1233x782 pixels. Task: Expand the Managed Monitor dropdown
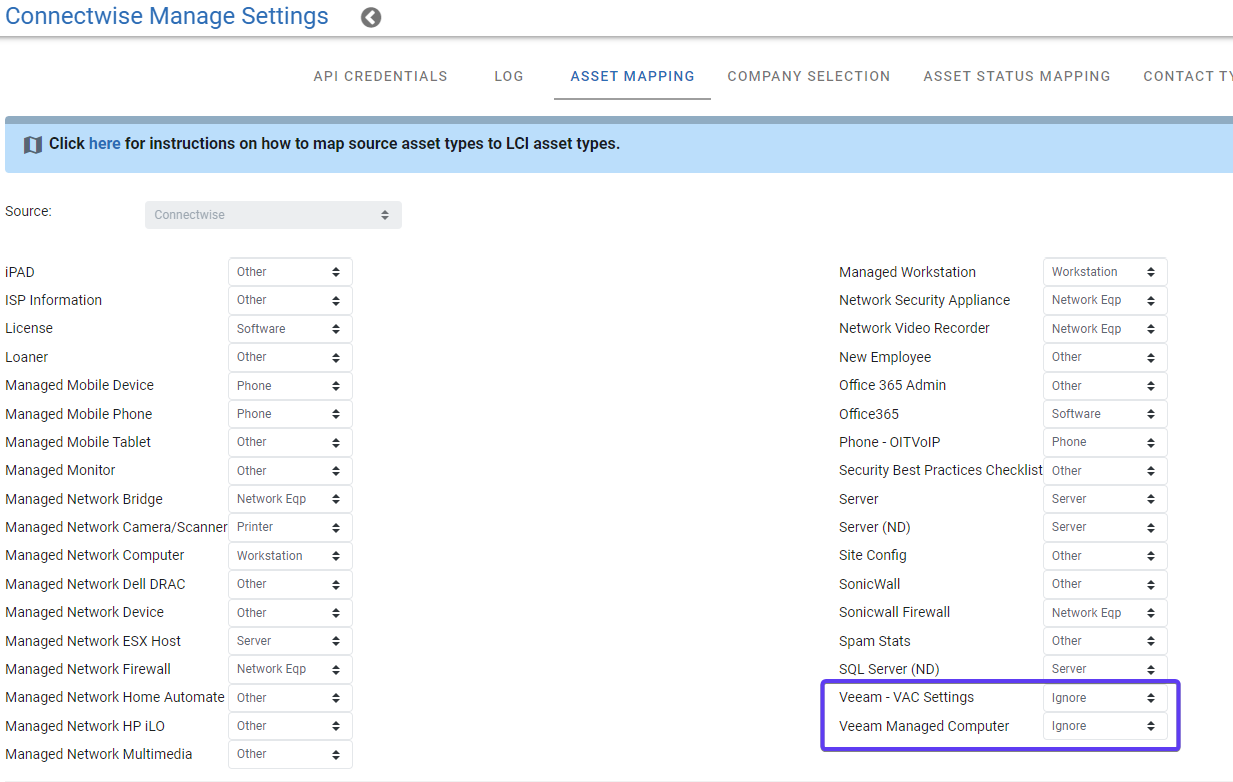tap(290, 471)
